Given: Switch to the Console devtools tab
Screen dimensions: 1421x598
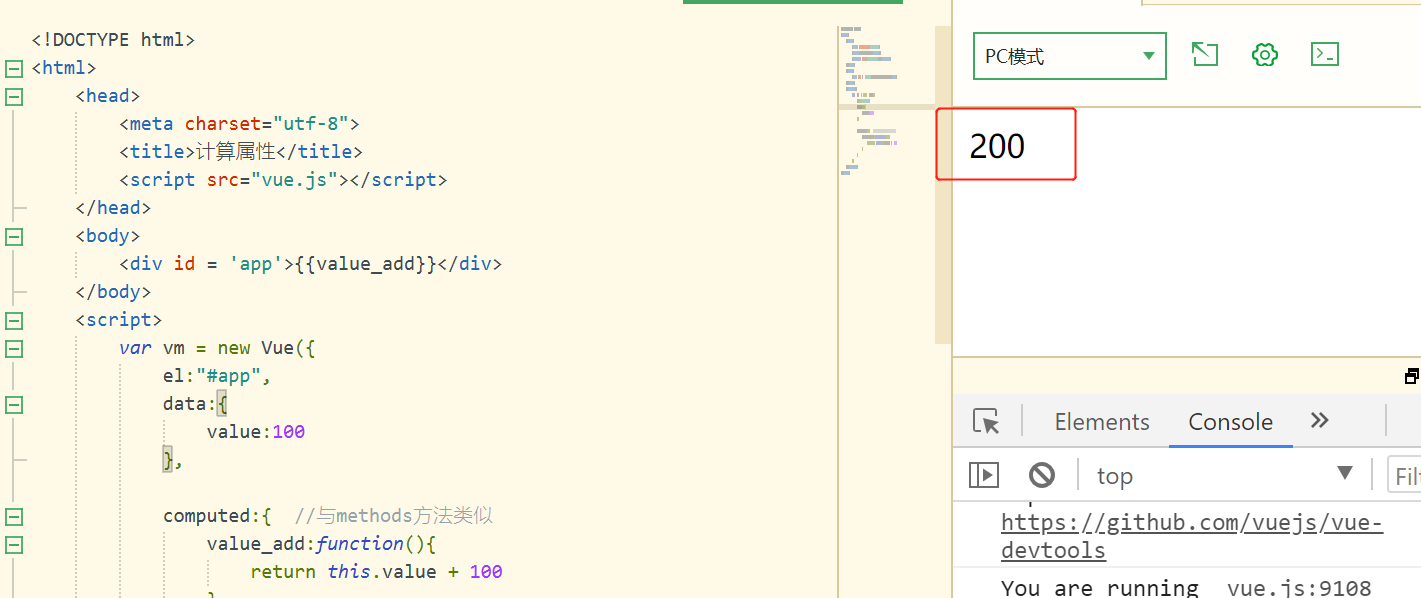Looking at the screenshot, I should (1230, 422).
